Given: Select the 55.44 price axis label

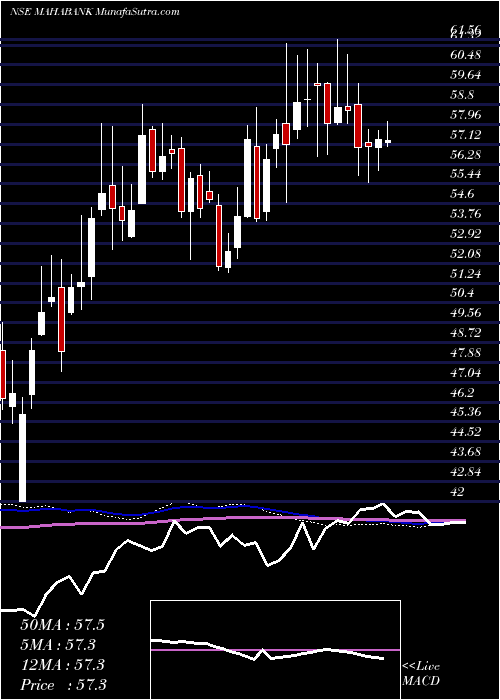Looking at the screenshot, I should click(466, 174).
